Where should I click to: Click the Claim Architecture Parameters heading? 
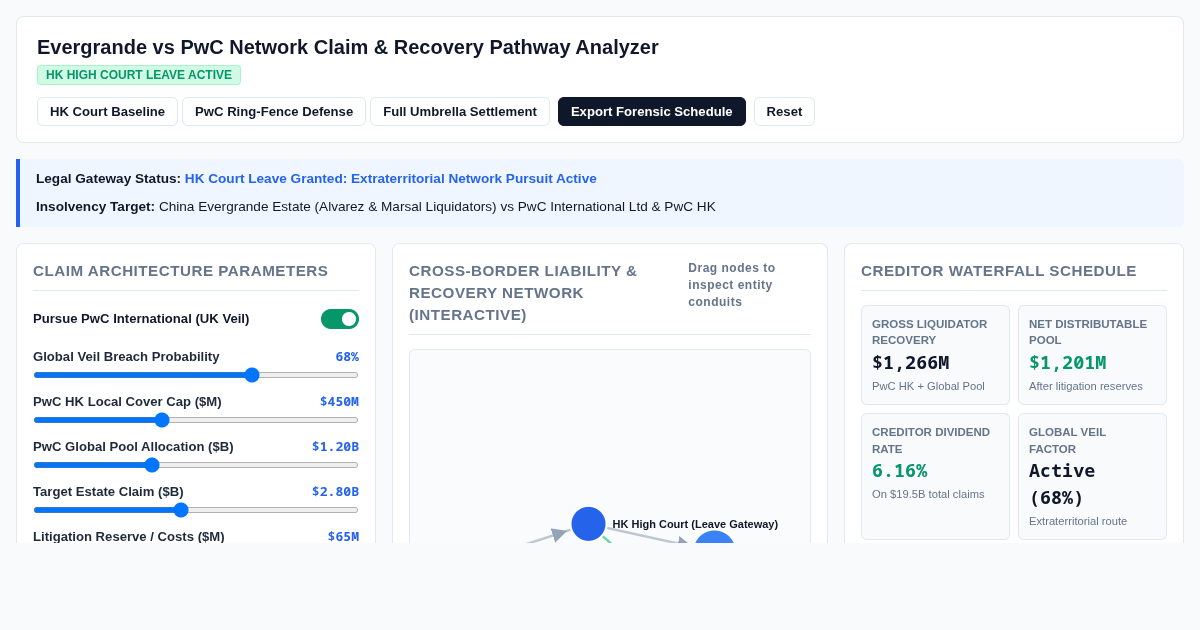coord(181,271)
